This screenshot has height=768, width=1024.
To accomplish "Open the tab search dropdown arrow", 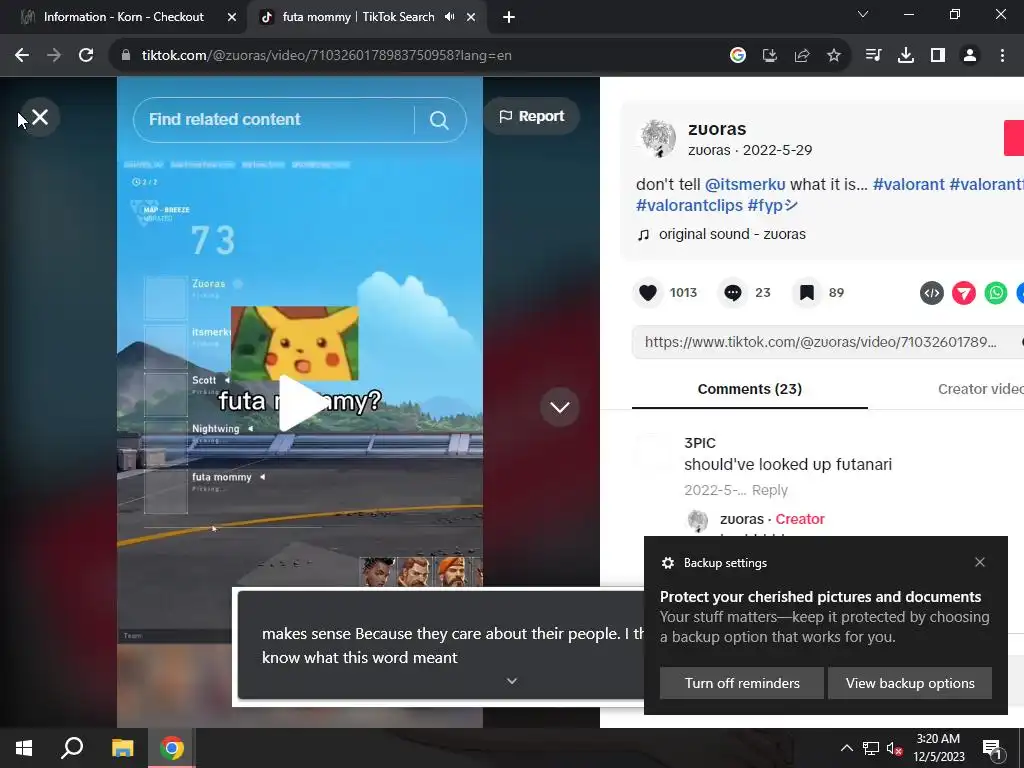I will click(863, 14).
